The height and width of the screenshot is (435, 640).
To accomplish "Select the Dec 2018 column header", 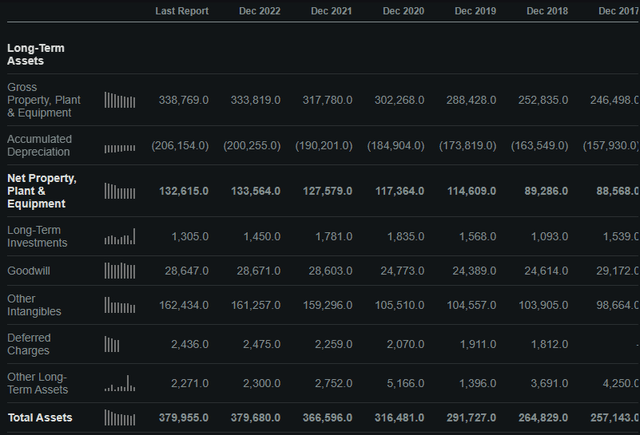I will tap(547, 11).
